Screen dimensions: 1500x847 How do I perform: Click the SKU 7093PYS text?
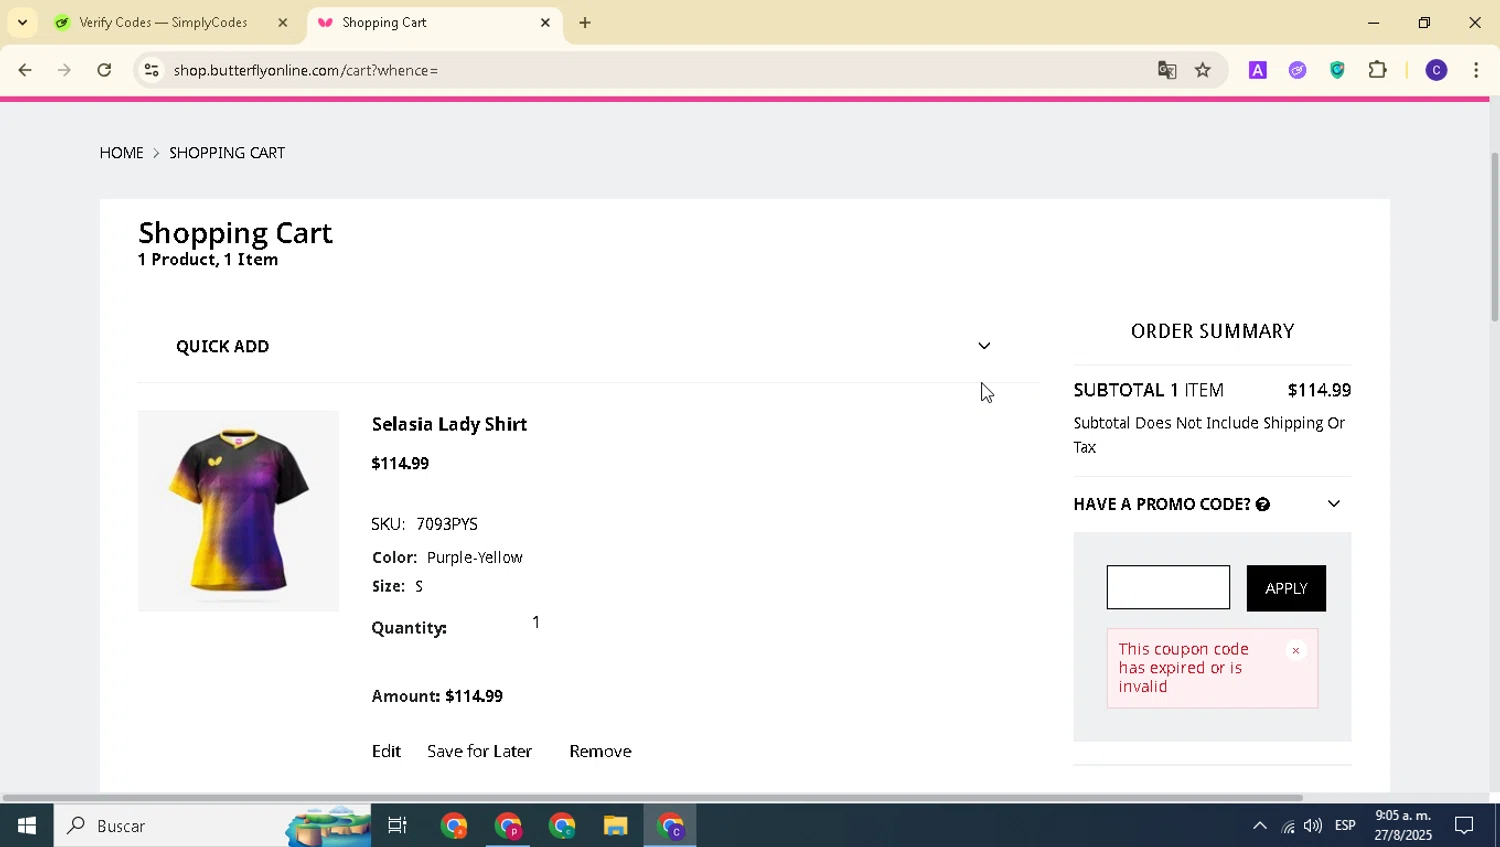425,524
